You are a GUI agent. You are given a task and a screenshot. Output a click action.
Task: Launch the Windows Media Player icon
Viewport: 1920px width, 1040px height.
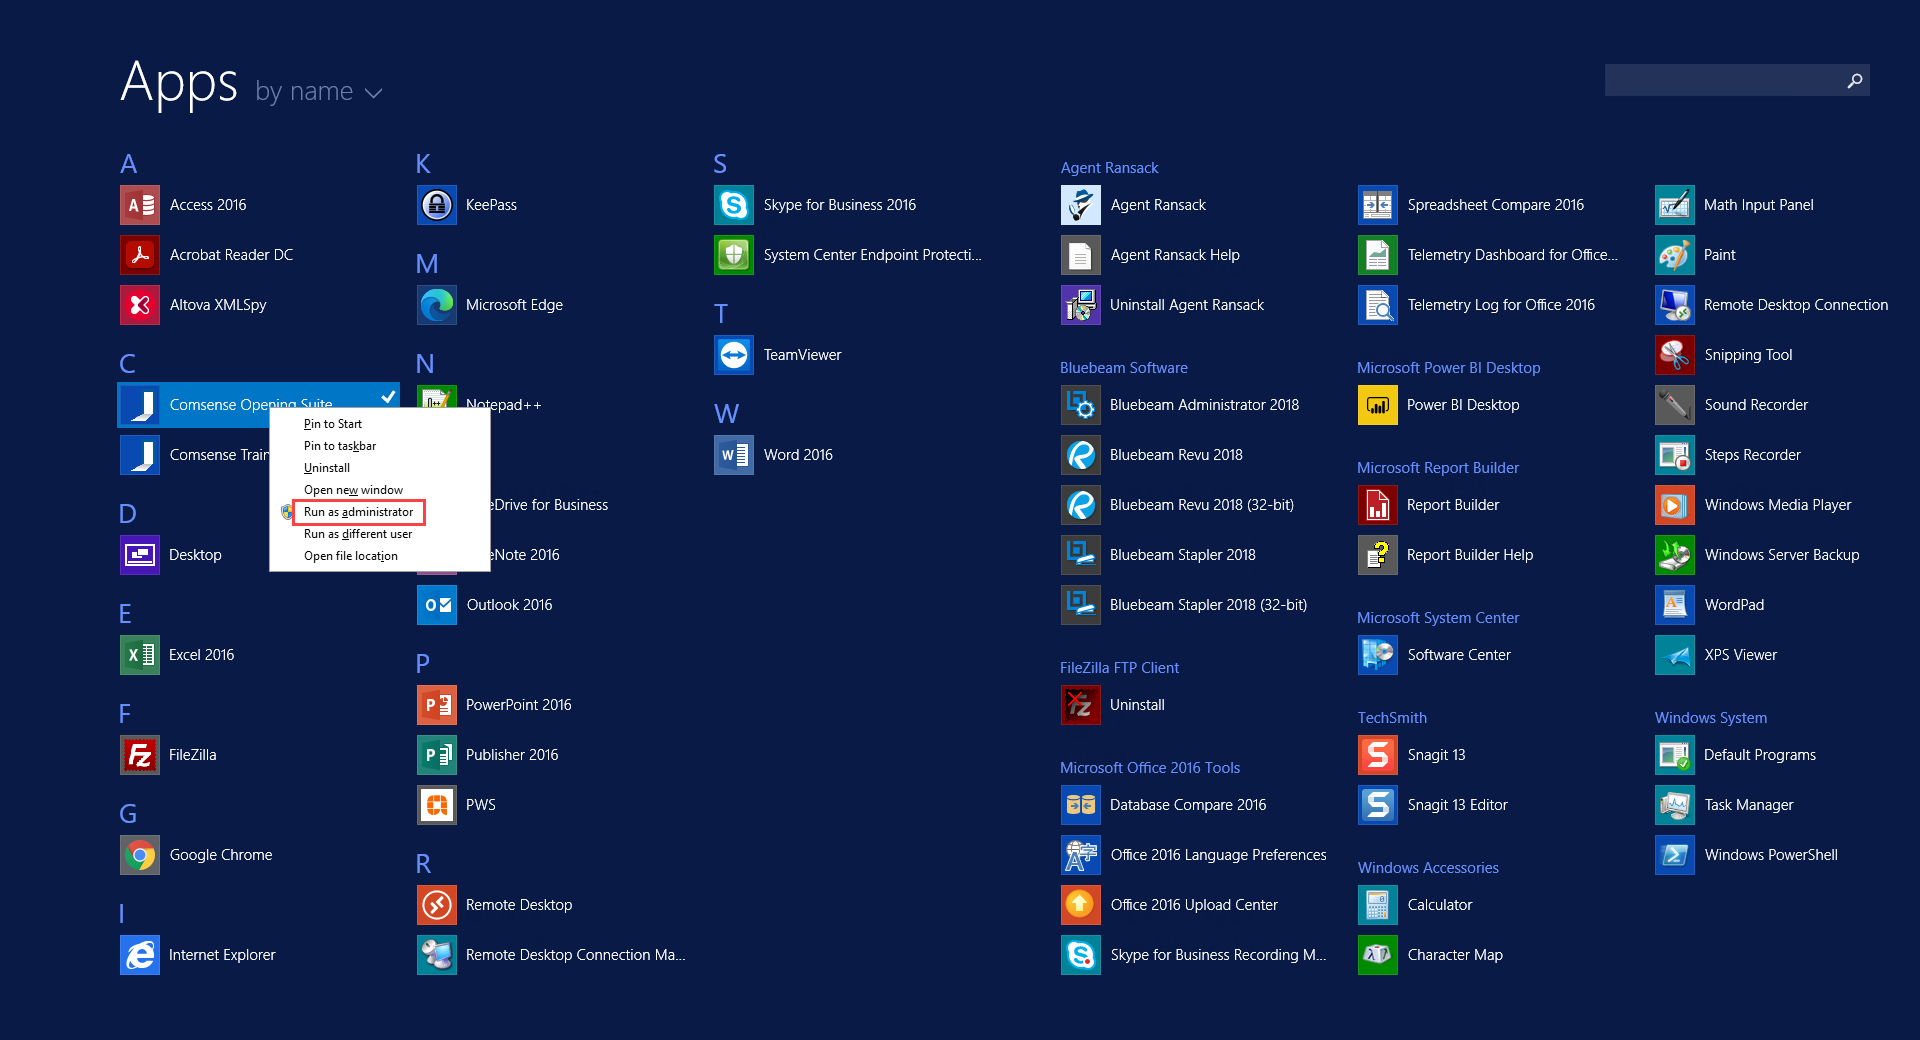click(x=1675, y=505)
